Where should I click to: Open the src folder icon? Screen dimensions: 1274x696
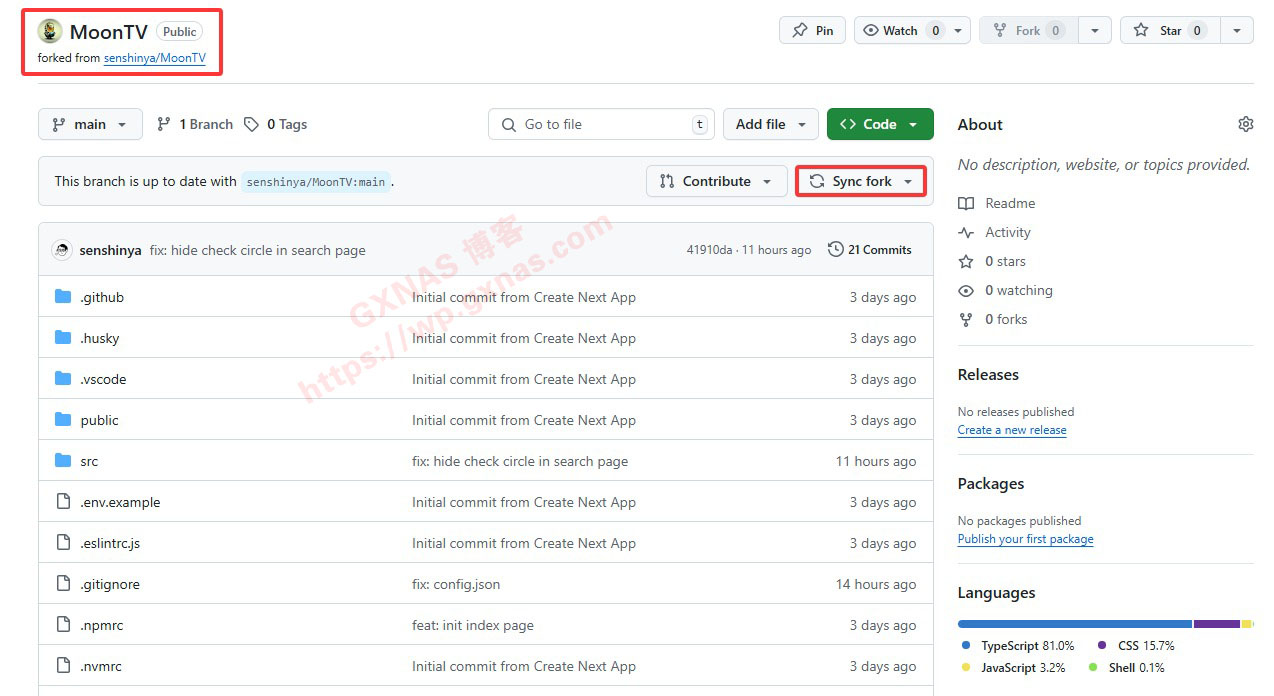(63, 461)
